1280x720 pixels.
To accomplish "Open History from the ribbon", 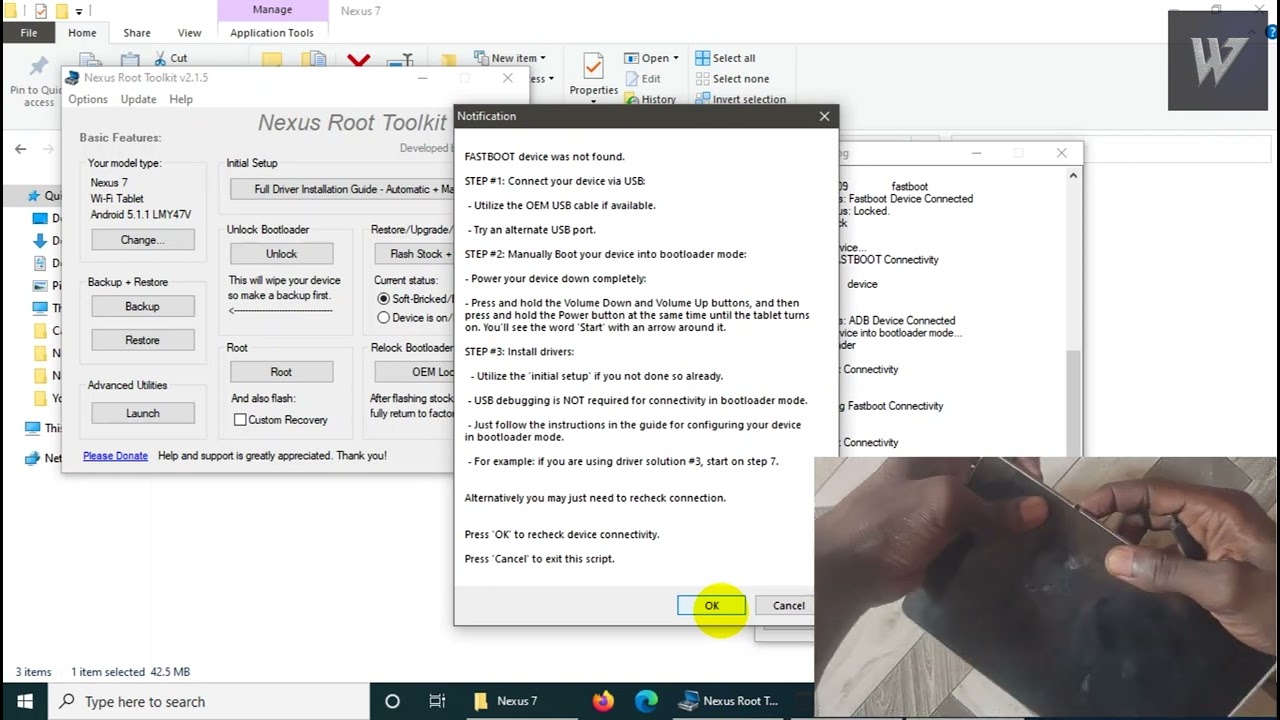I will point(650,99).
